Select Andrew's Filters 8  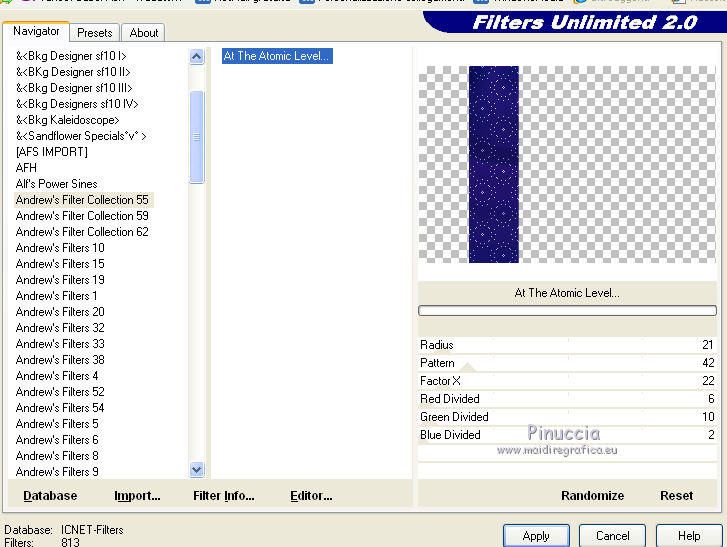coord(57,456)
